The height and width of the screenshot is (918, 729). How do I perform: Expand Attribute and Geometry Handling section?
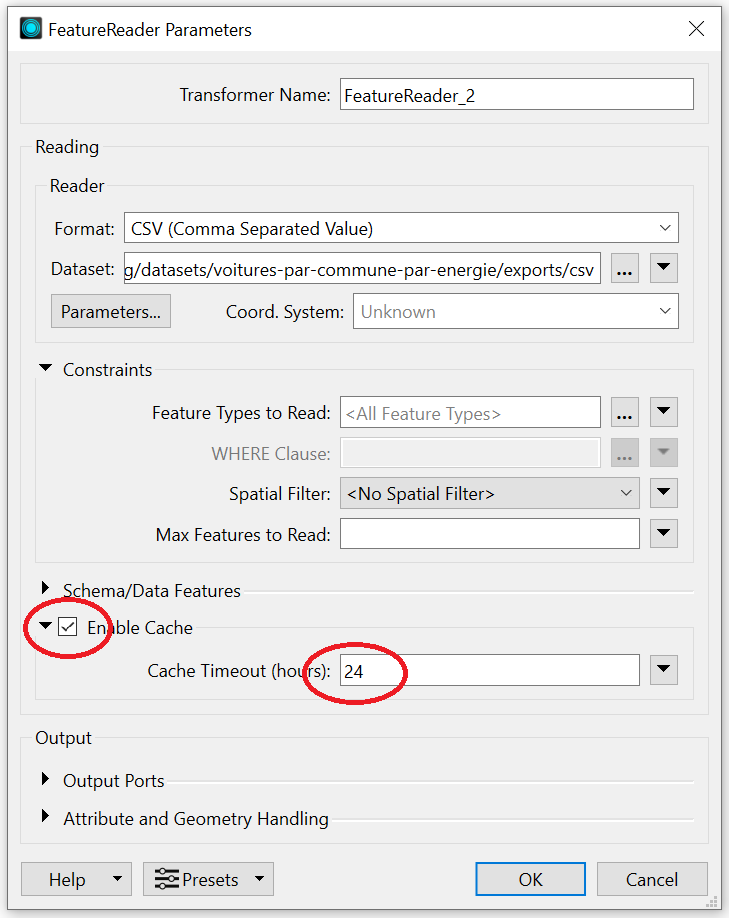click(x=45, y=817)
